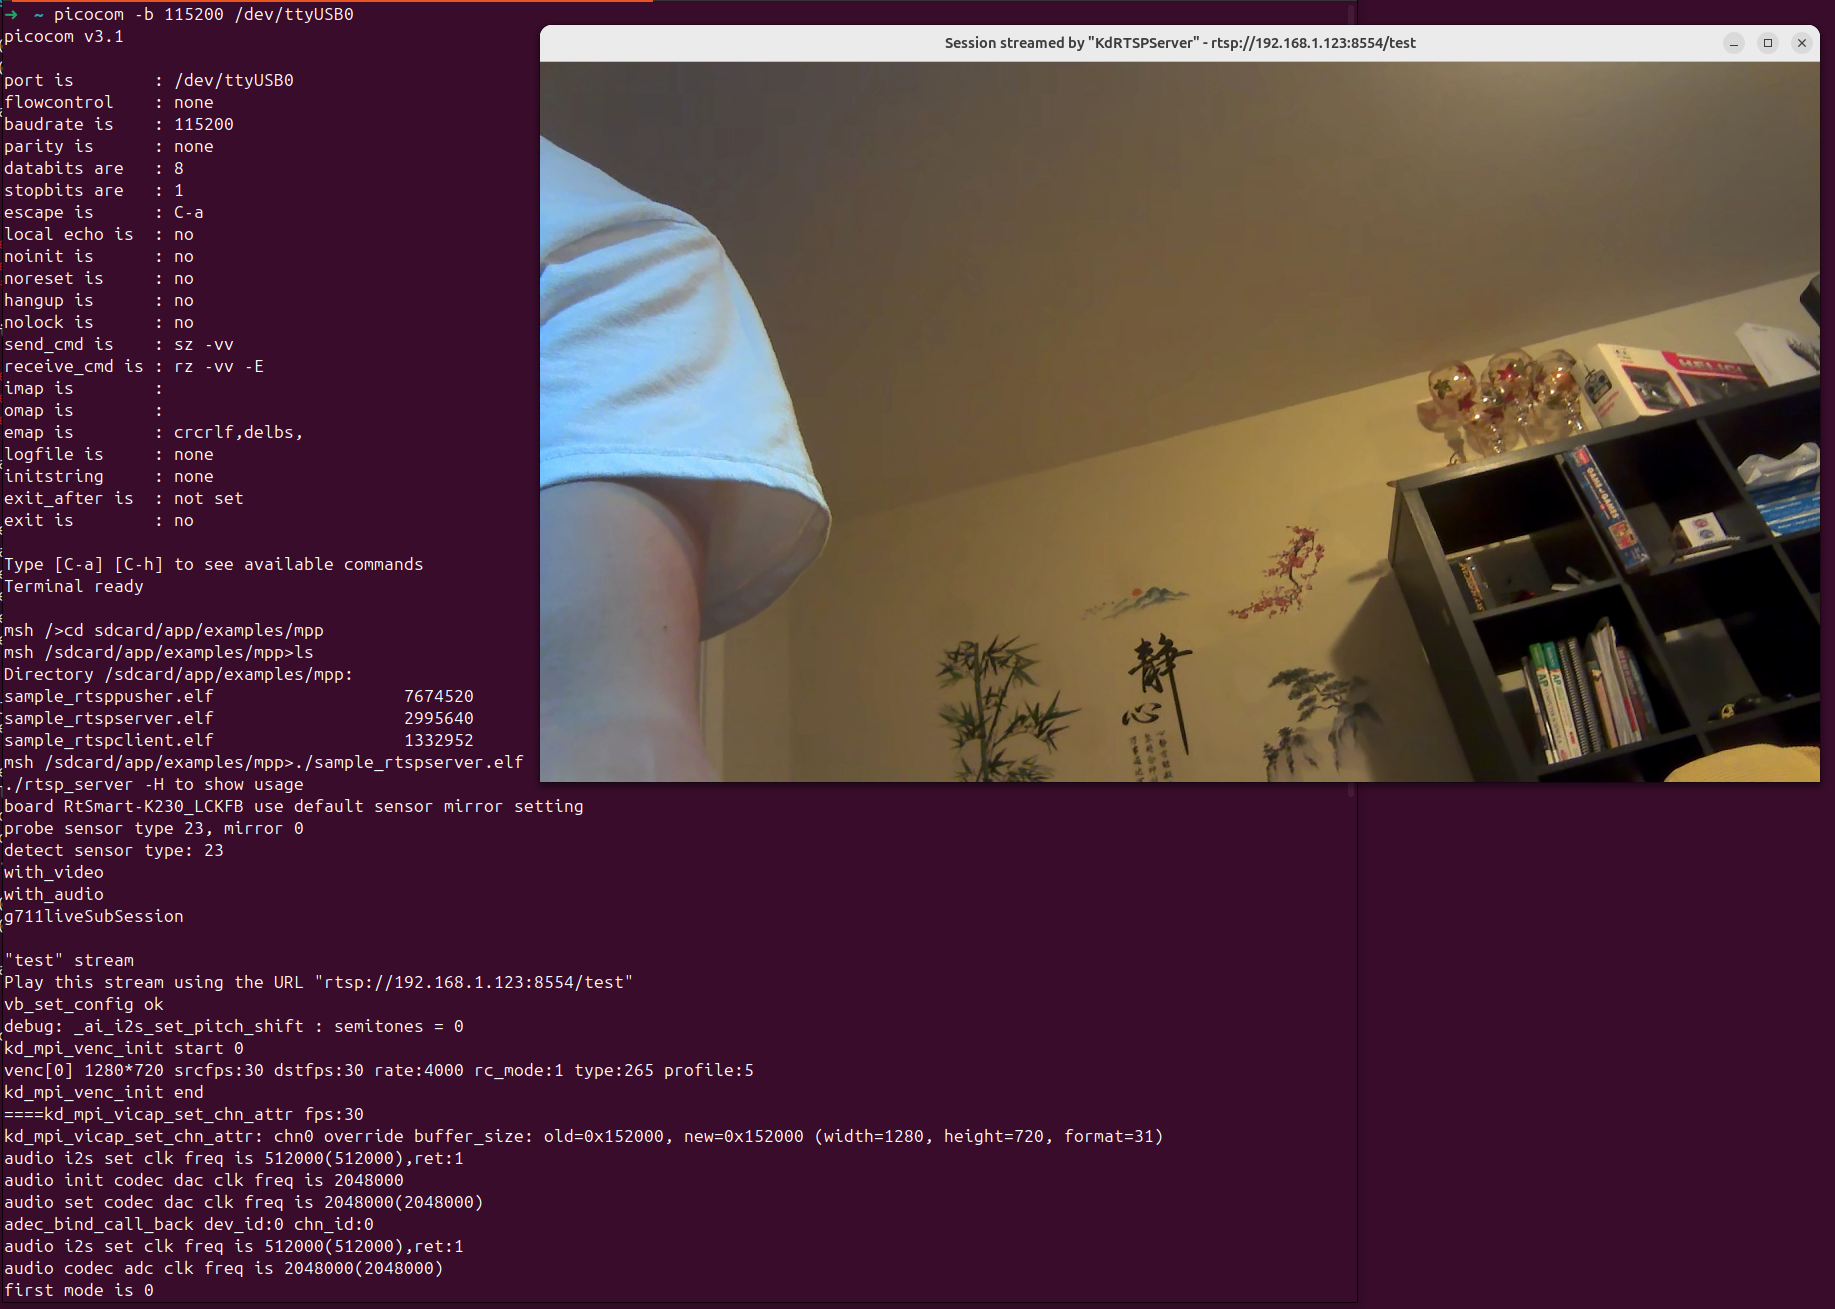Viewport: 1835px width, 1309px height.
Task: Select the 'baudrate is : 115200' line
Action: (118, 124)
